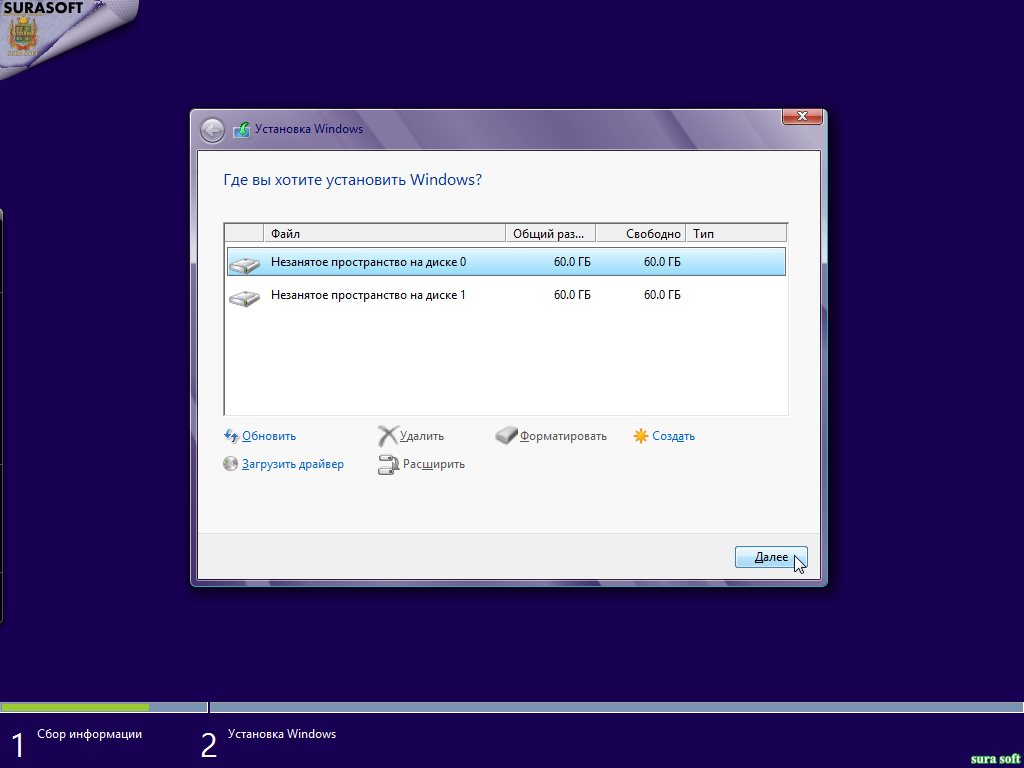The width and height of the screenshot is (1024, 768).
Task: Click the disk icon beside Форматировать
Action: [x=507, y=436]
